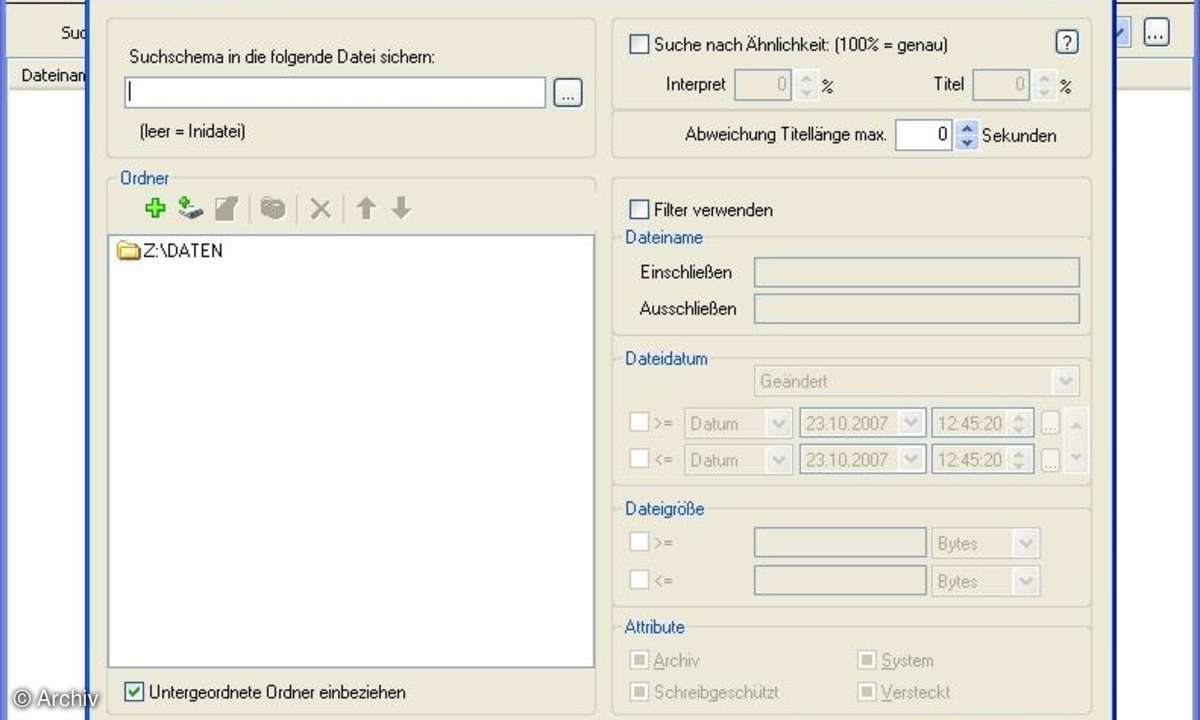Open the Bytes unit dropdown for Dateigröße
Viewport: 1200px width, 720px height.
coord(1027,542)
